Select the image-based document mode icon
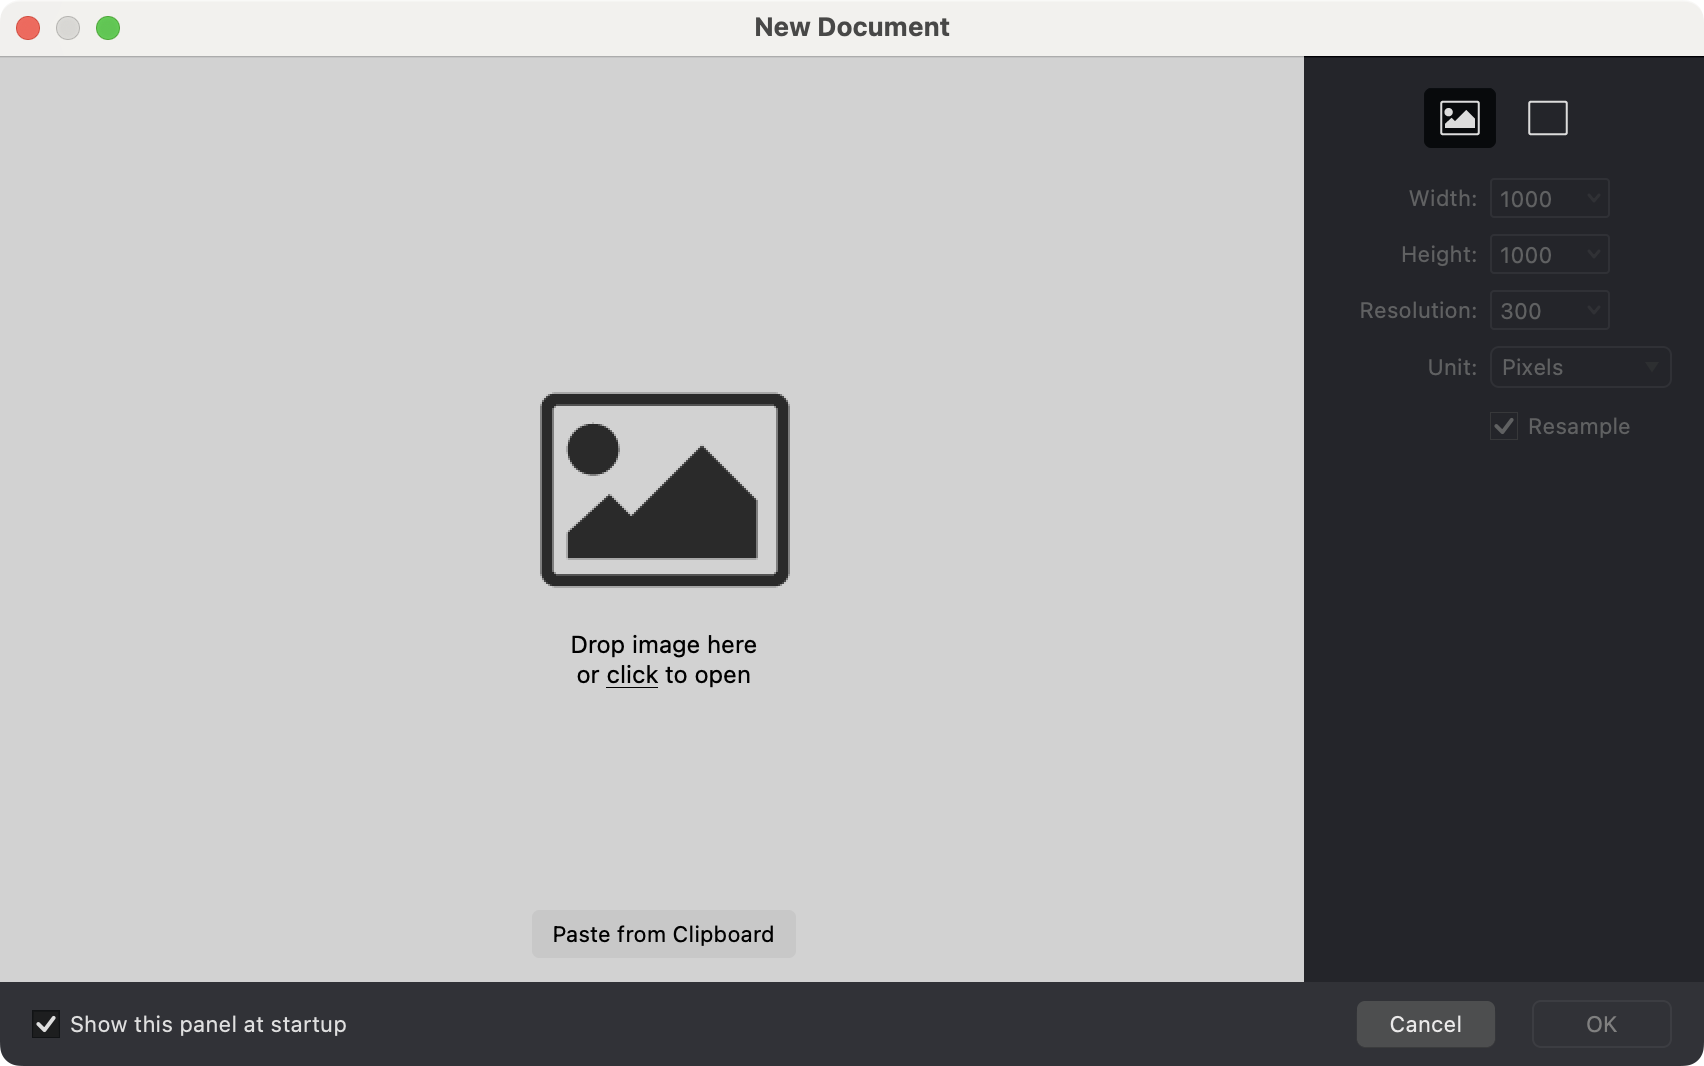 tap(1459, 118)
